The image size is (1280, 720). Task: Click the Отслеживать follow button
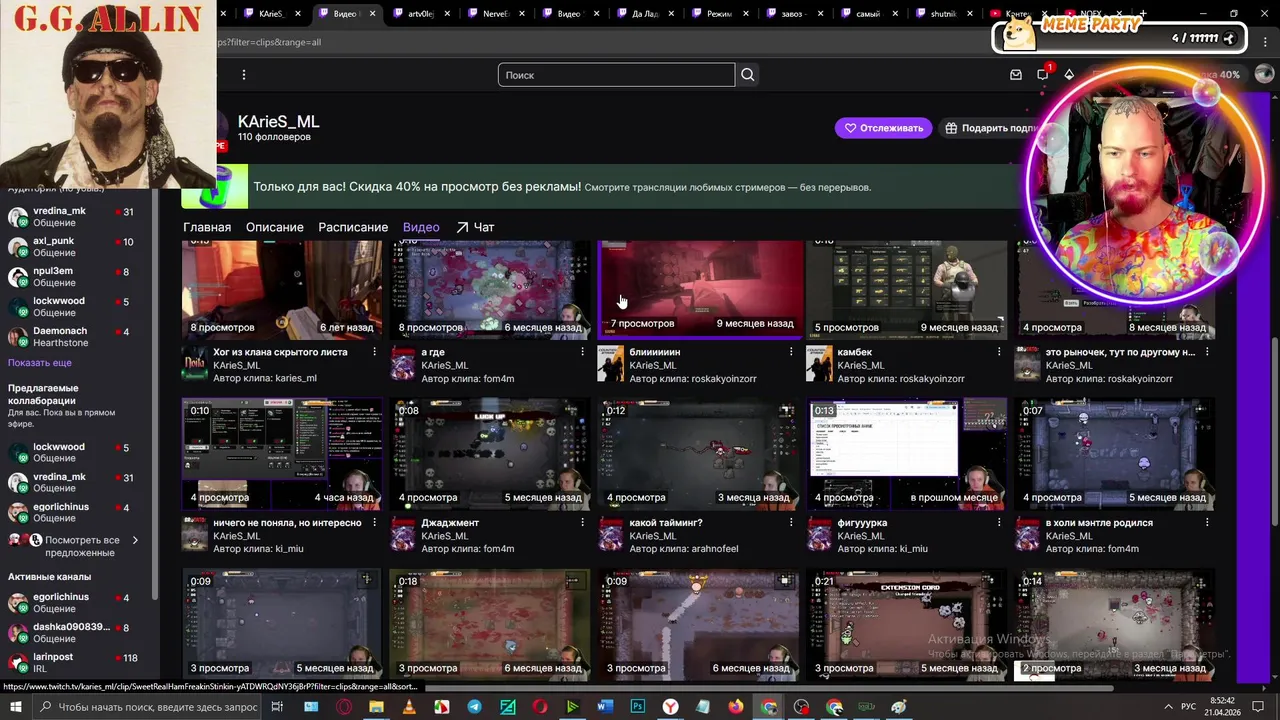tap(884, 128)
